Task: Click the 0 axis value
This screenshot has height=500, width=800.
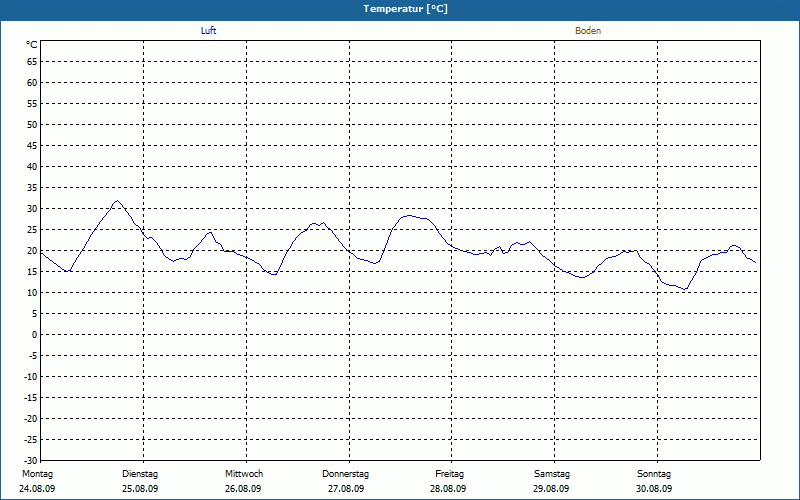Action: pyautogui.click(x=35, y=335)
